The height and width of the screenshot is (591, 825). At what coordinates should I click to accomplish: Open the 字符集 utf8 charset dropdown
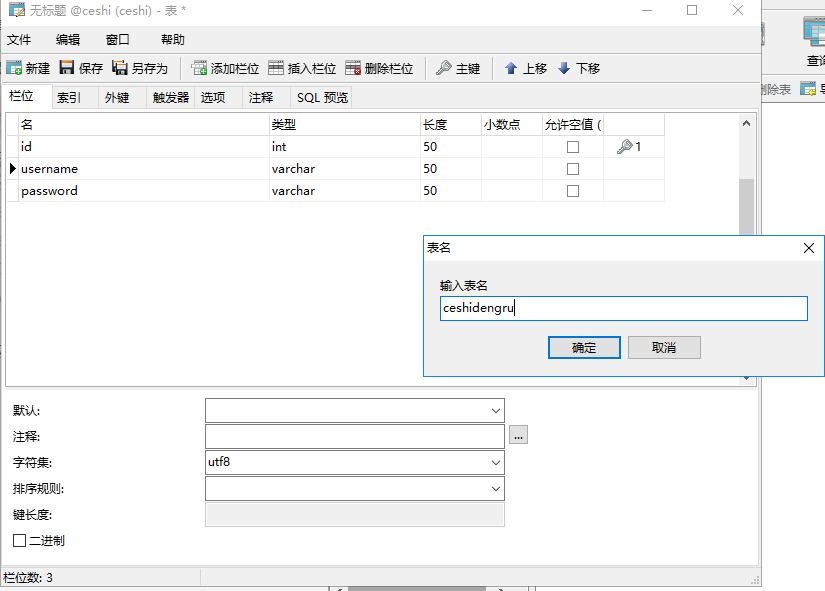tap(496, 463)
